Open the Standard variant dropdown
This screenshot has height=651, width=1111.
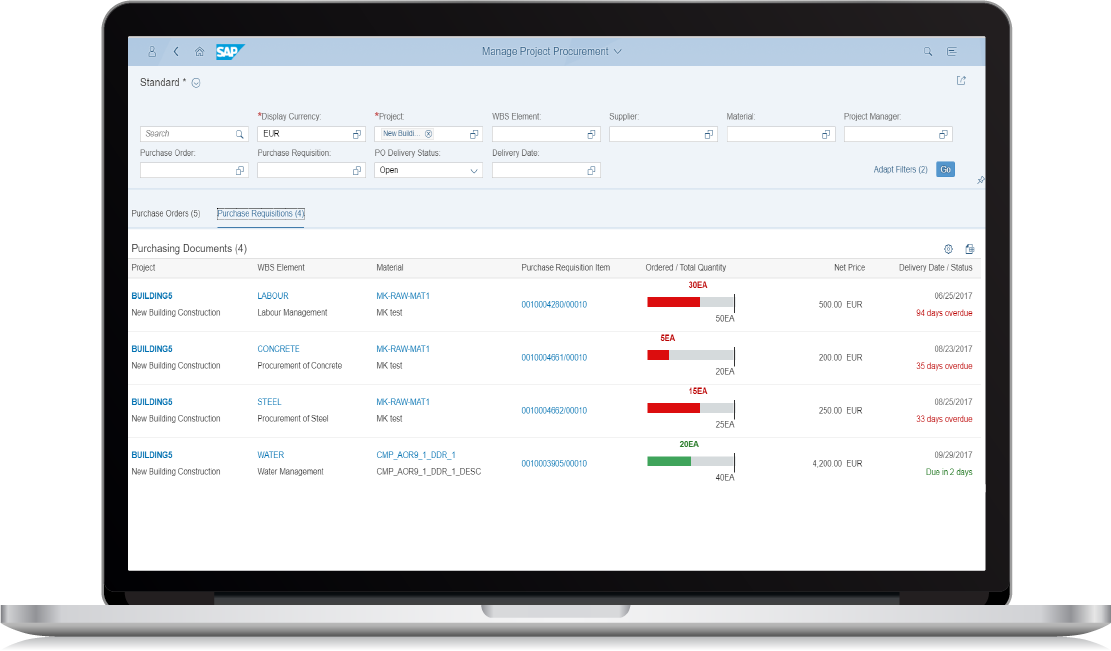pos(196,83)
